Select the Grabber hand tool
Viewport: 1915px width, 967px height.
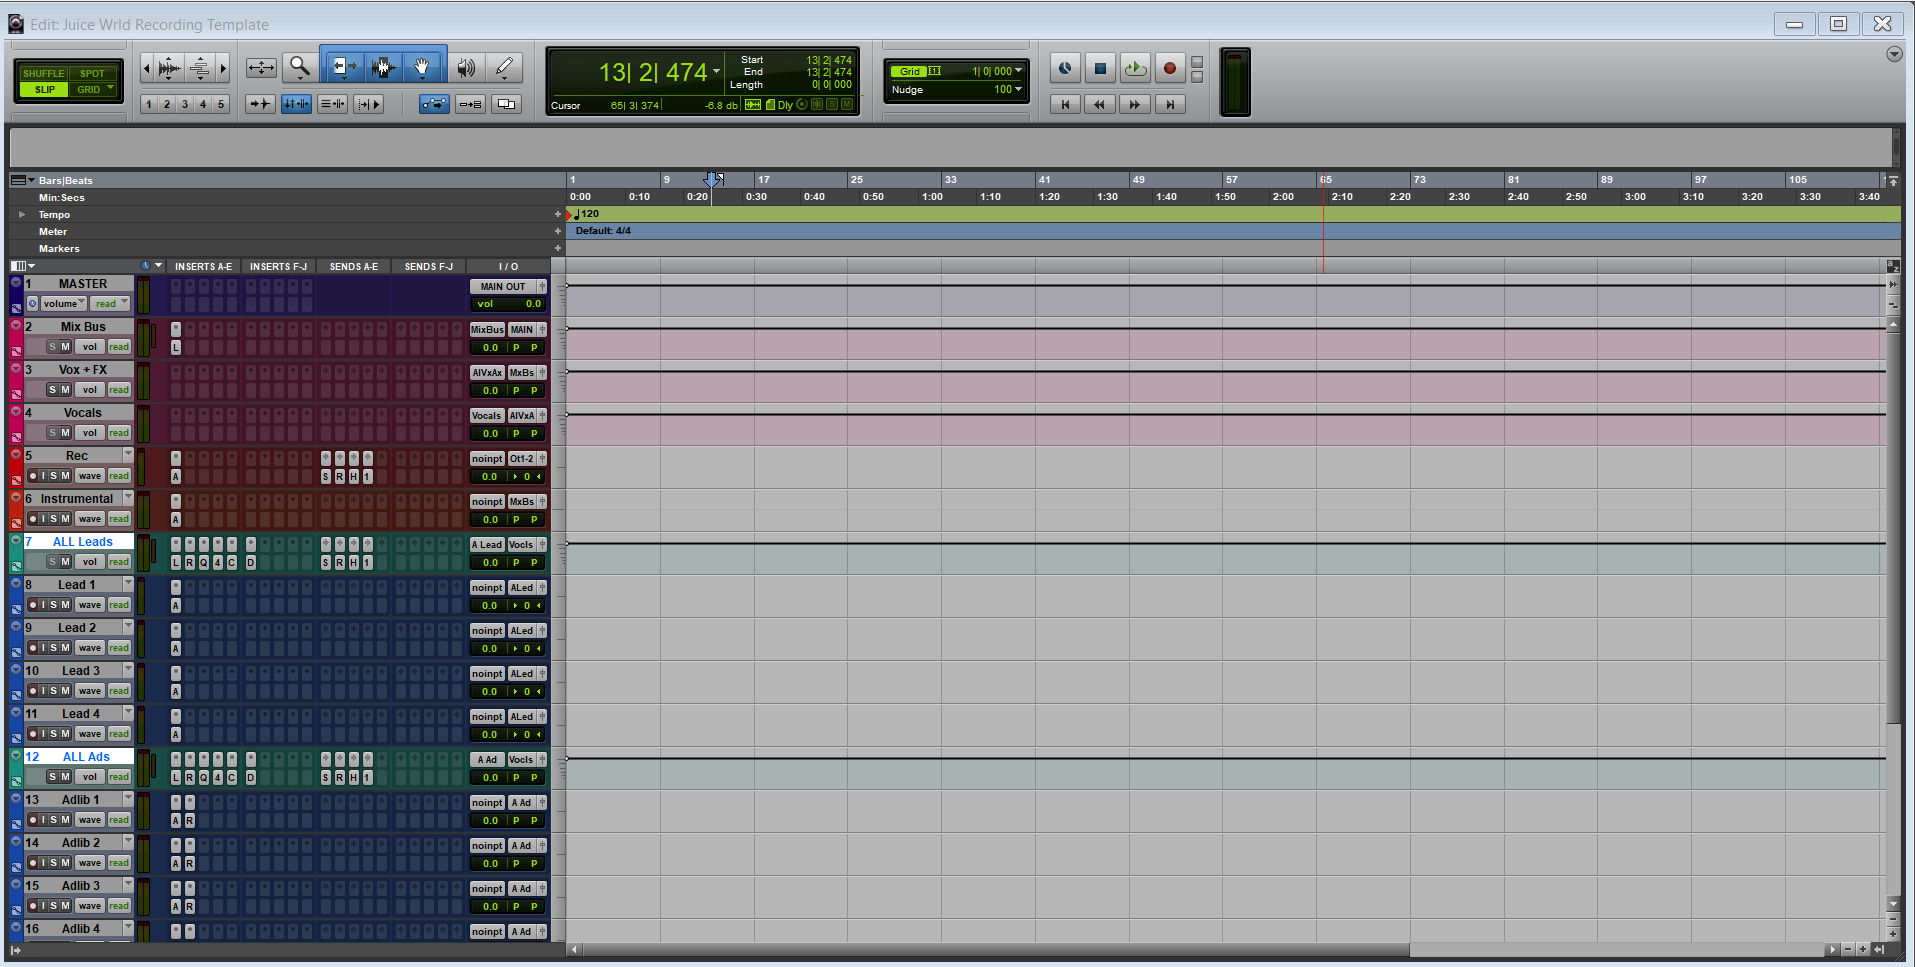[x=423, y=67]
